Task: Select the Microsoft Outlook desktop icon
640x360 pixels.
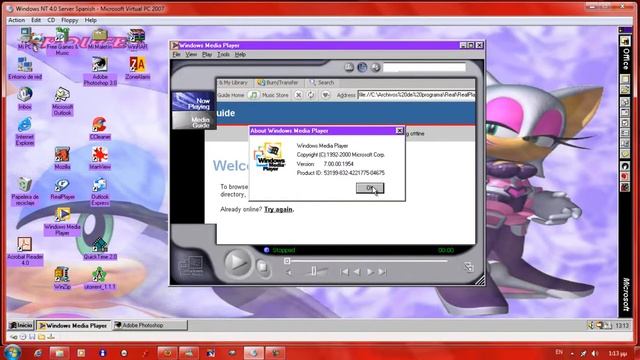Action: (x=62, y=101)
